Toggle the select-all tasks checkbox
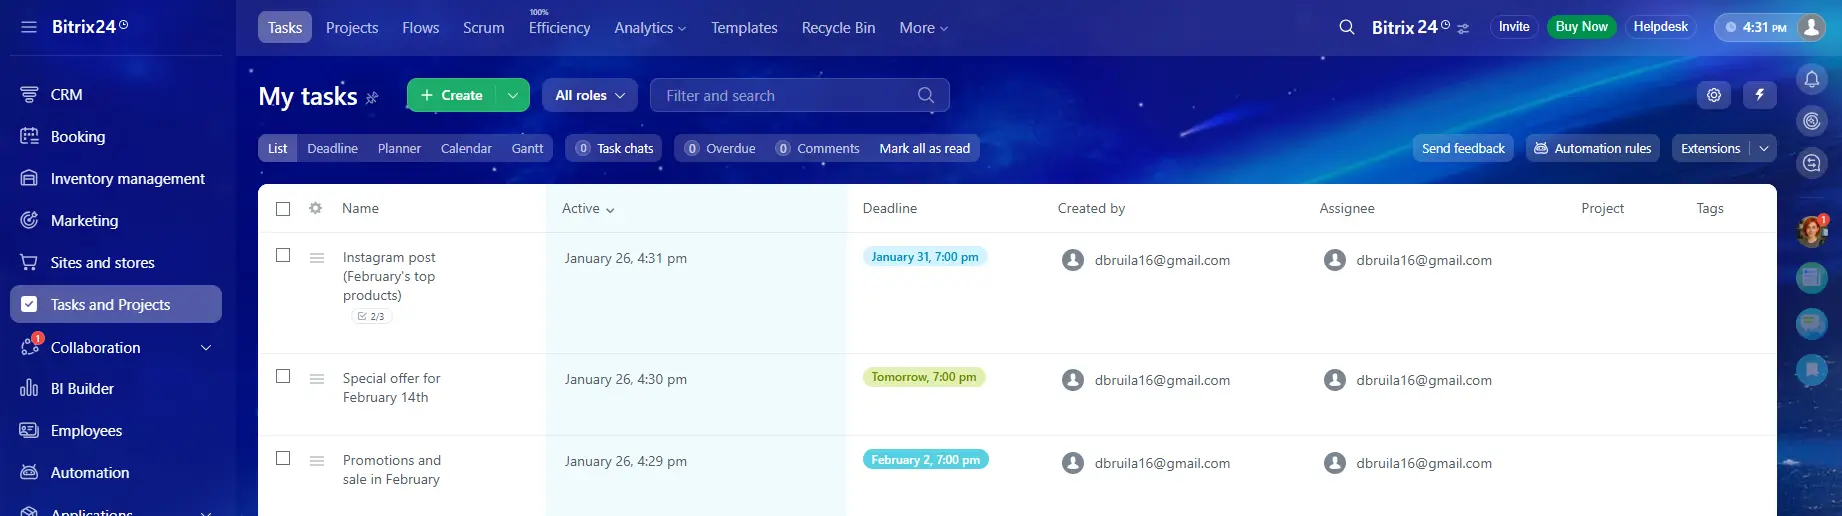Viewport: 1842px width, 516px height. point(283,208)
